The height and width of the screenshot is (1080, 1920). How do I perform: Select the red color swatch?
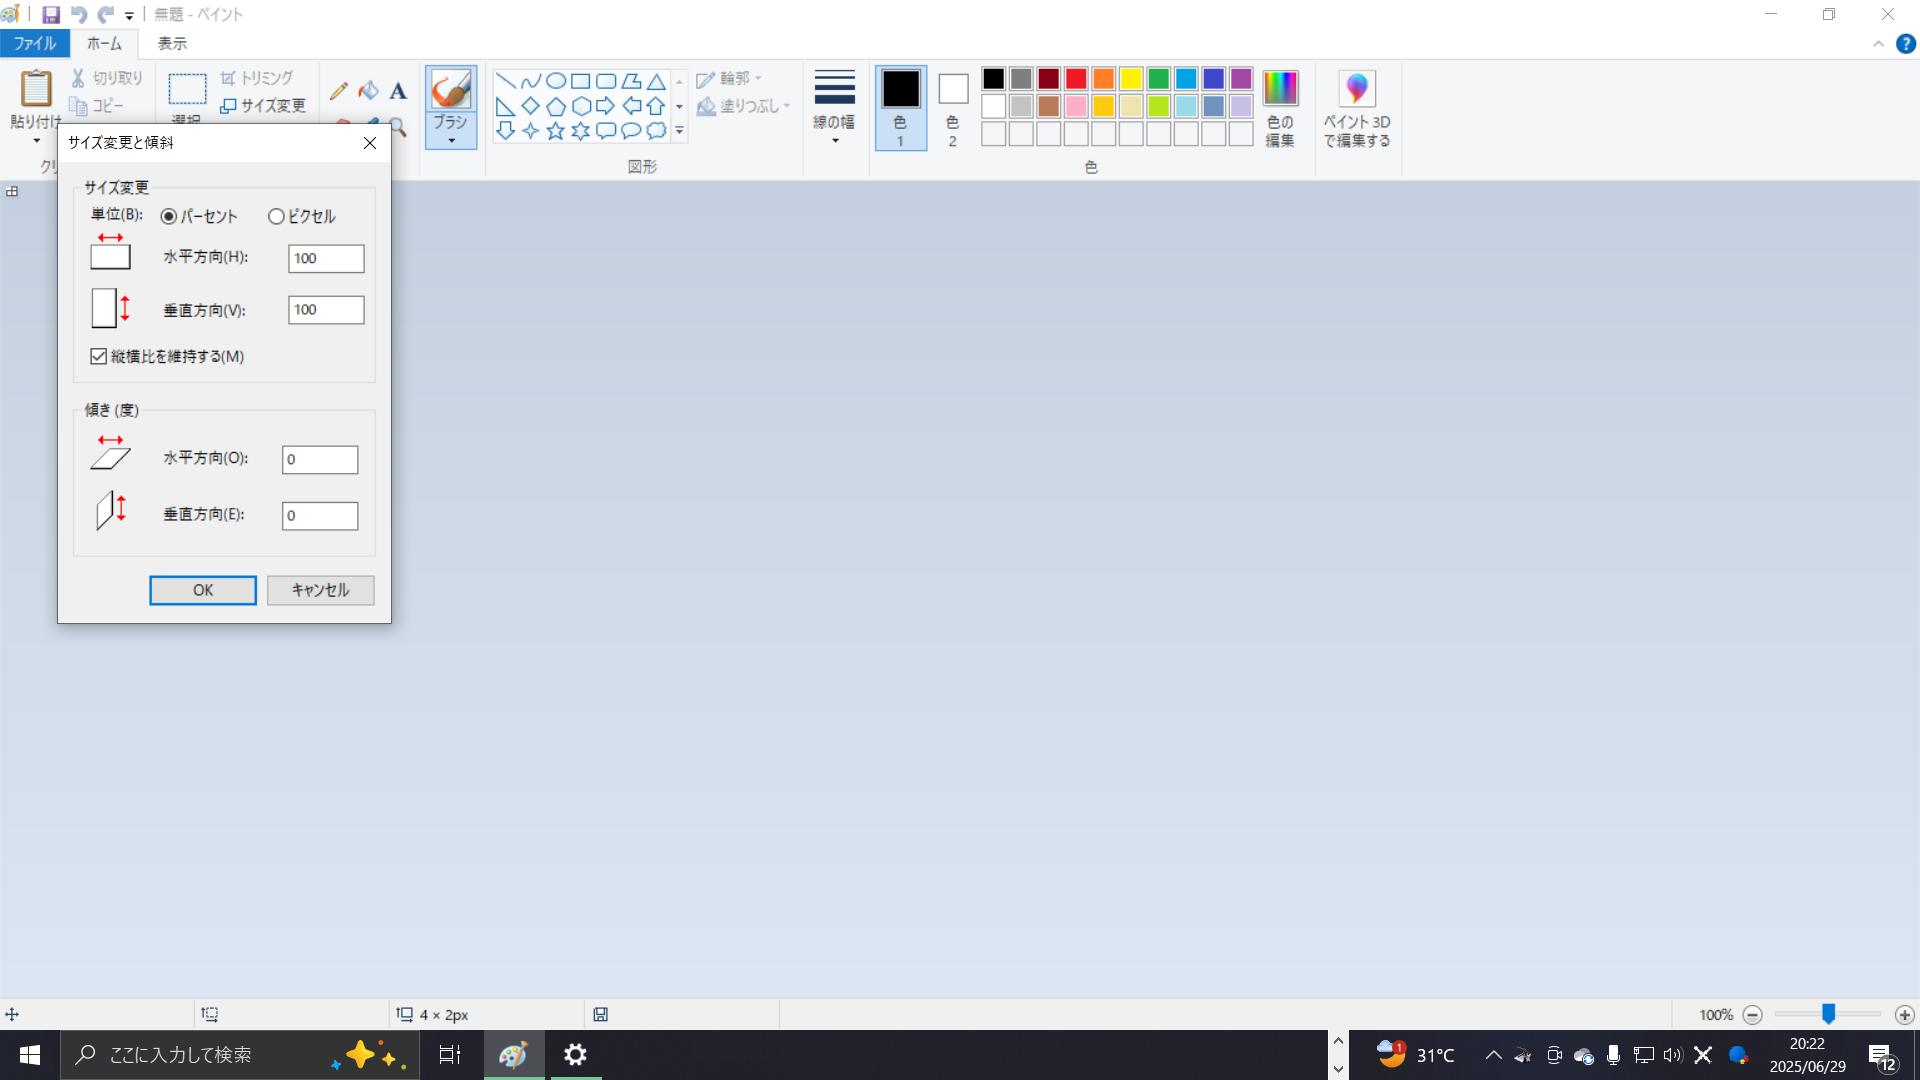tap(1074, 78)
